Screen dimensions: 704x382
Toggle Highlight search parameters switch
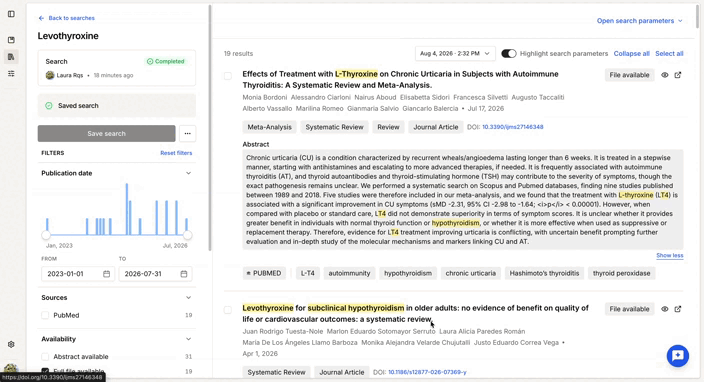(509, 53)
